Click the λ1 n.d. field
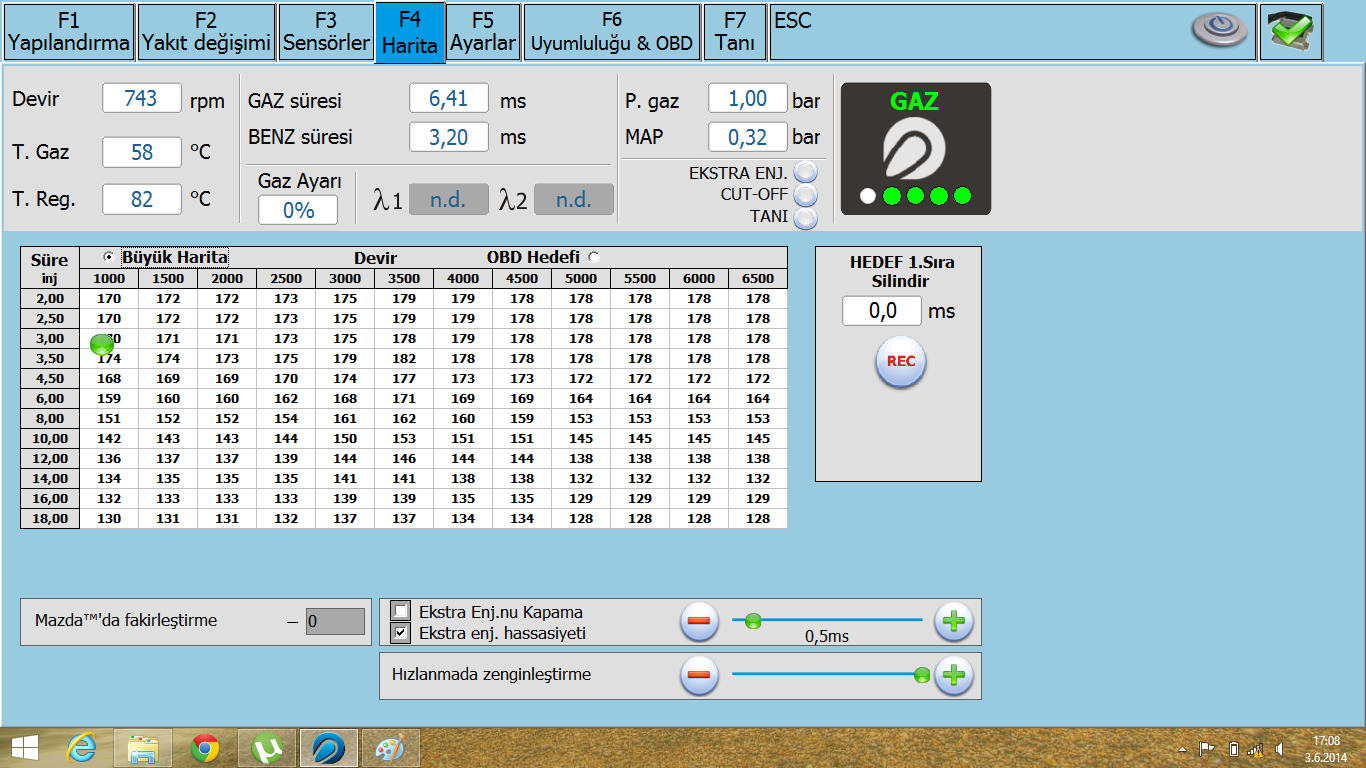1366x768 pixels. pos(449,199)
